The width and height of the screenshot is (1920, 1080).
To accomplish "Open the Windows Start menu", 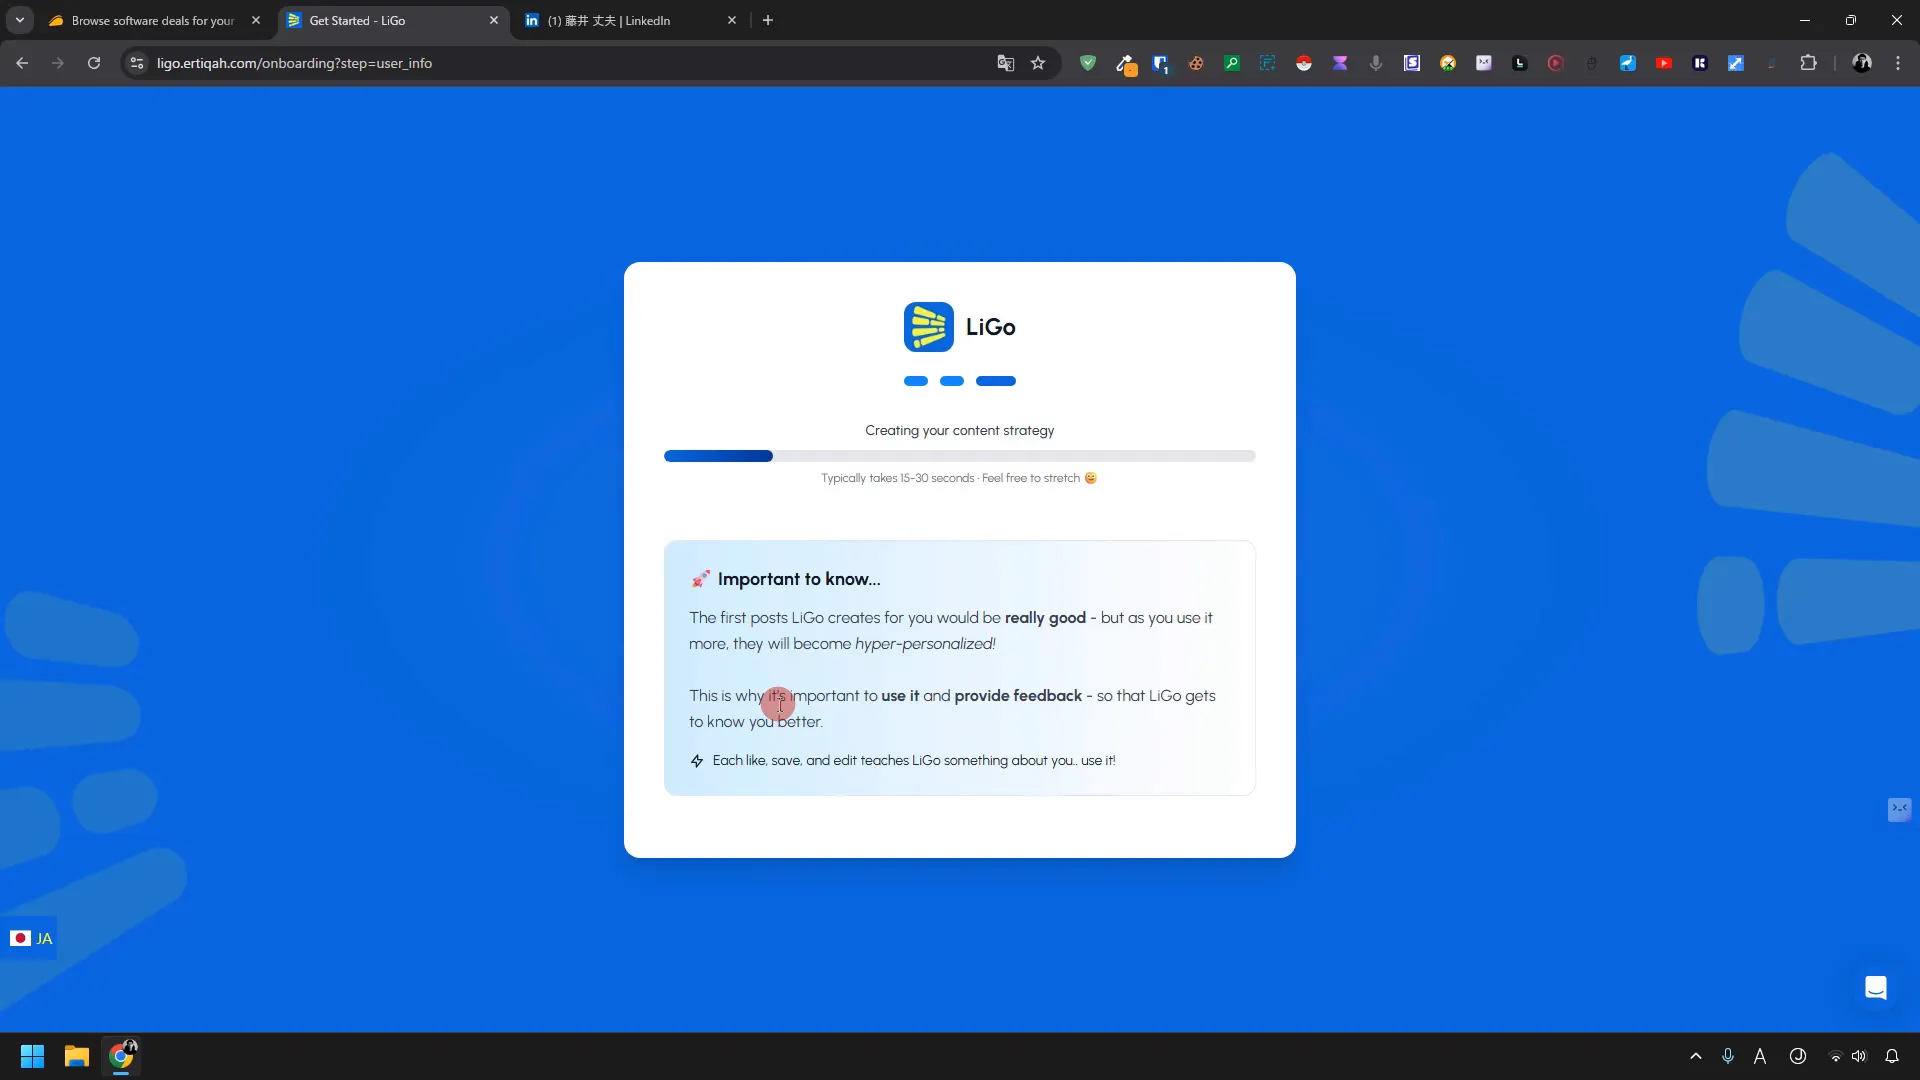I will 32,1056.
